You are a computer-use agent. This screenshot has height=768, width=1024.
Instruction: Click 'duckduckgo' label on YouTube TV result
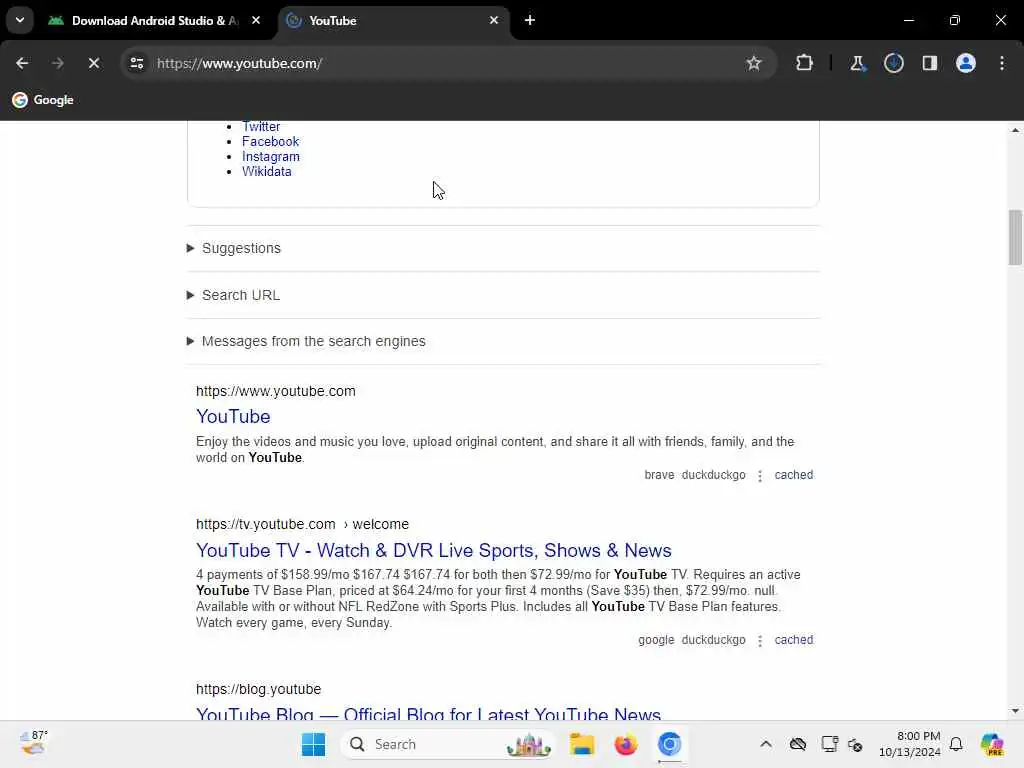pos(713,640)
